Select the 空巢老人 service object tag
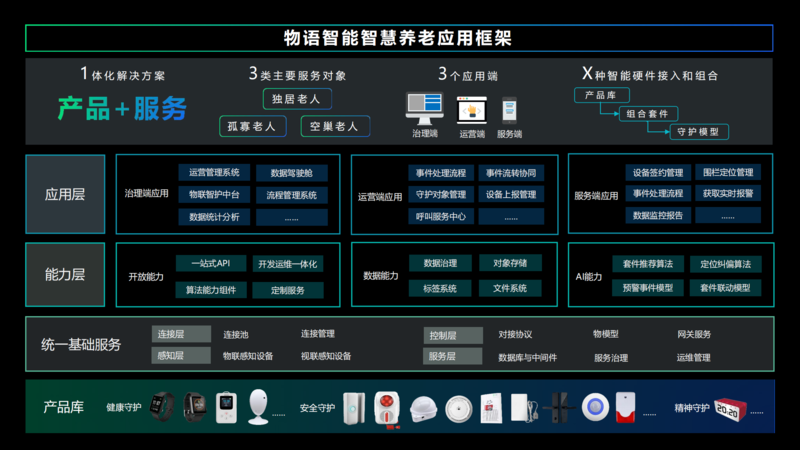800x450 pixels. click(x=335, y=127)
